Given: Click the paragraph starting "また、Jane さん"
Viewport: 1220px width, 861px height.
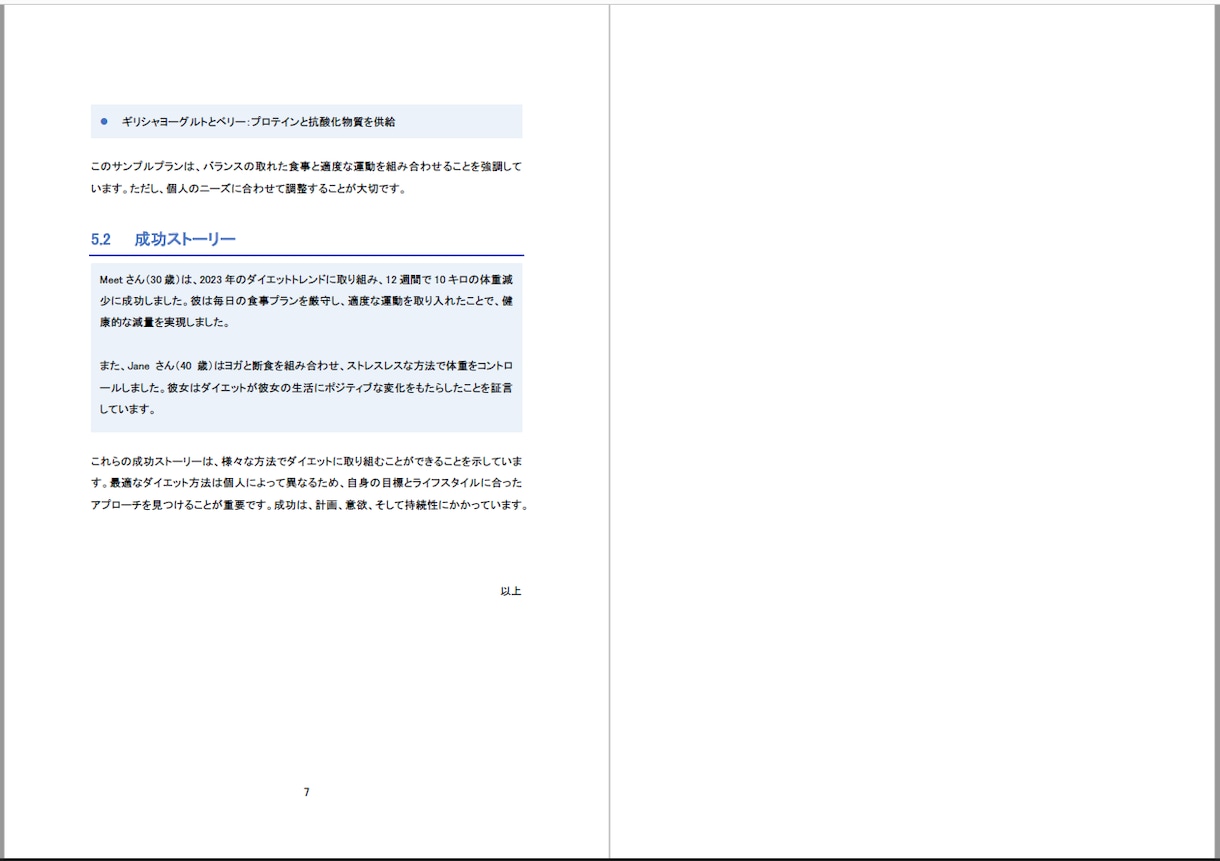Looking at the screenshot, I should (306, 387).
